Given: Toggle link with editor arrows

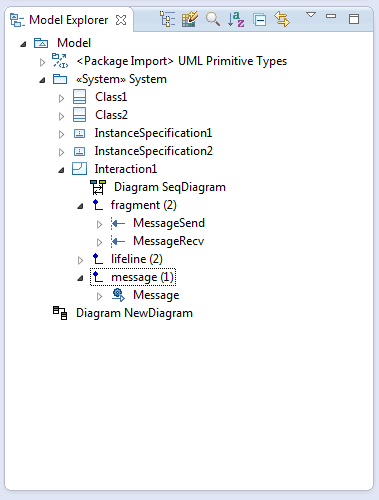Looking at the screenshot, I should point(282,19).
